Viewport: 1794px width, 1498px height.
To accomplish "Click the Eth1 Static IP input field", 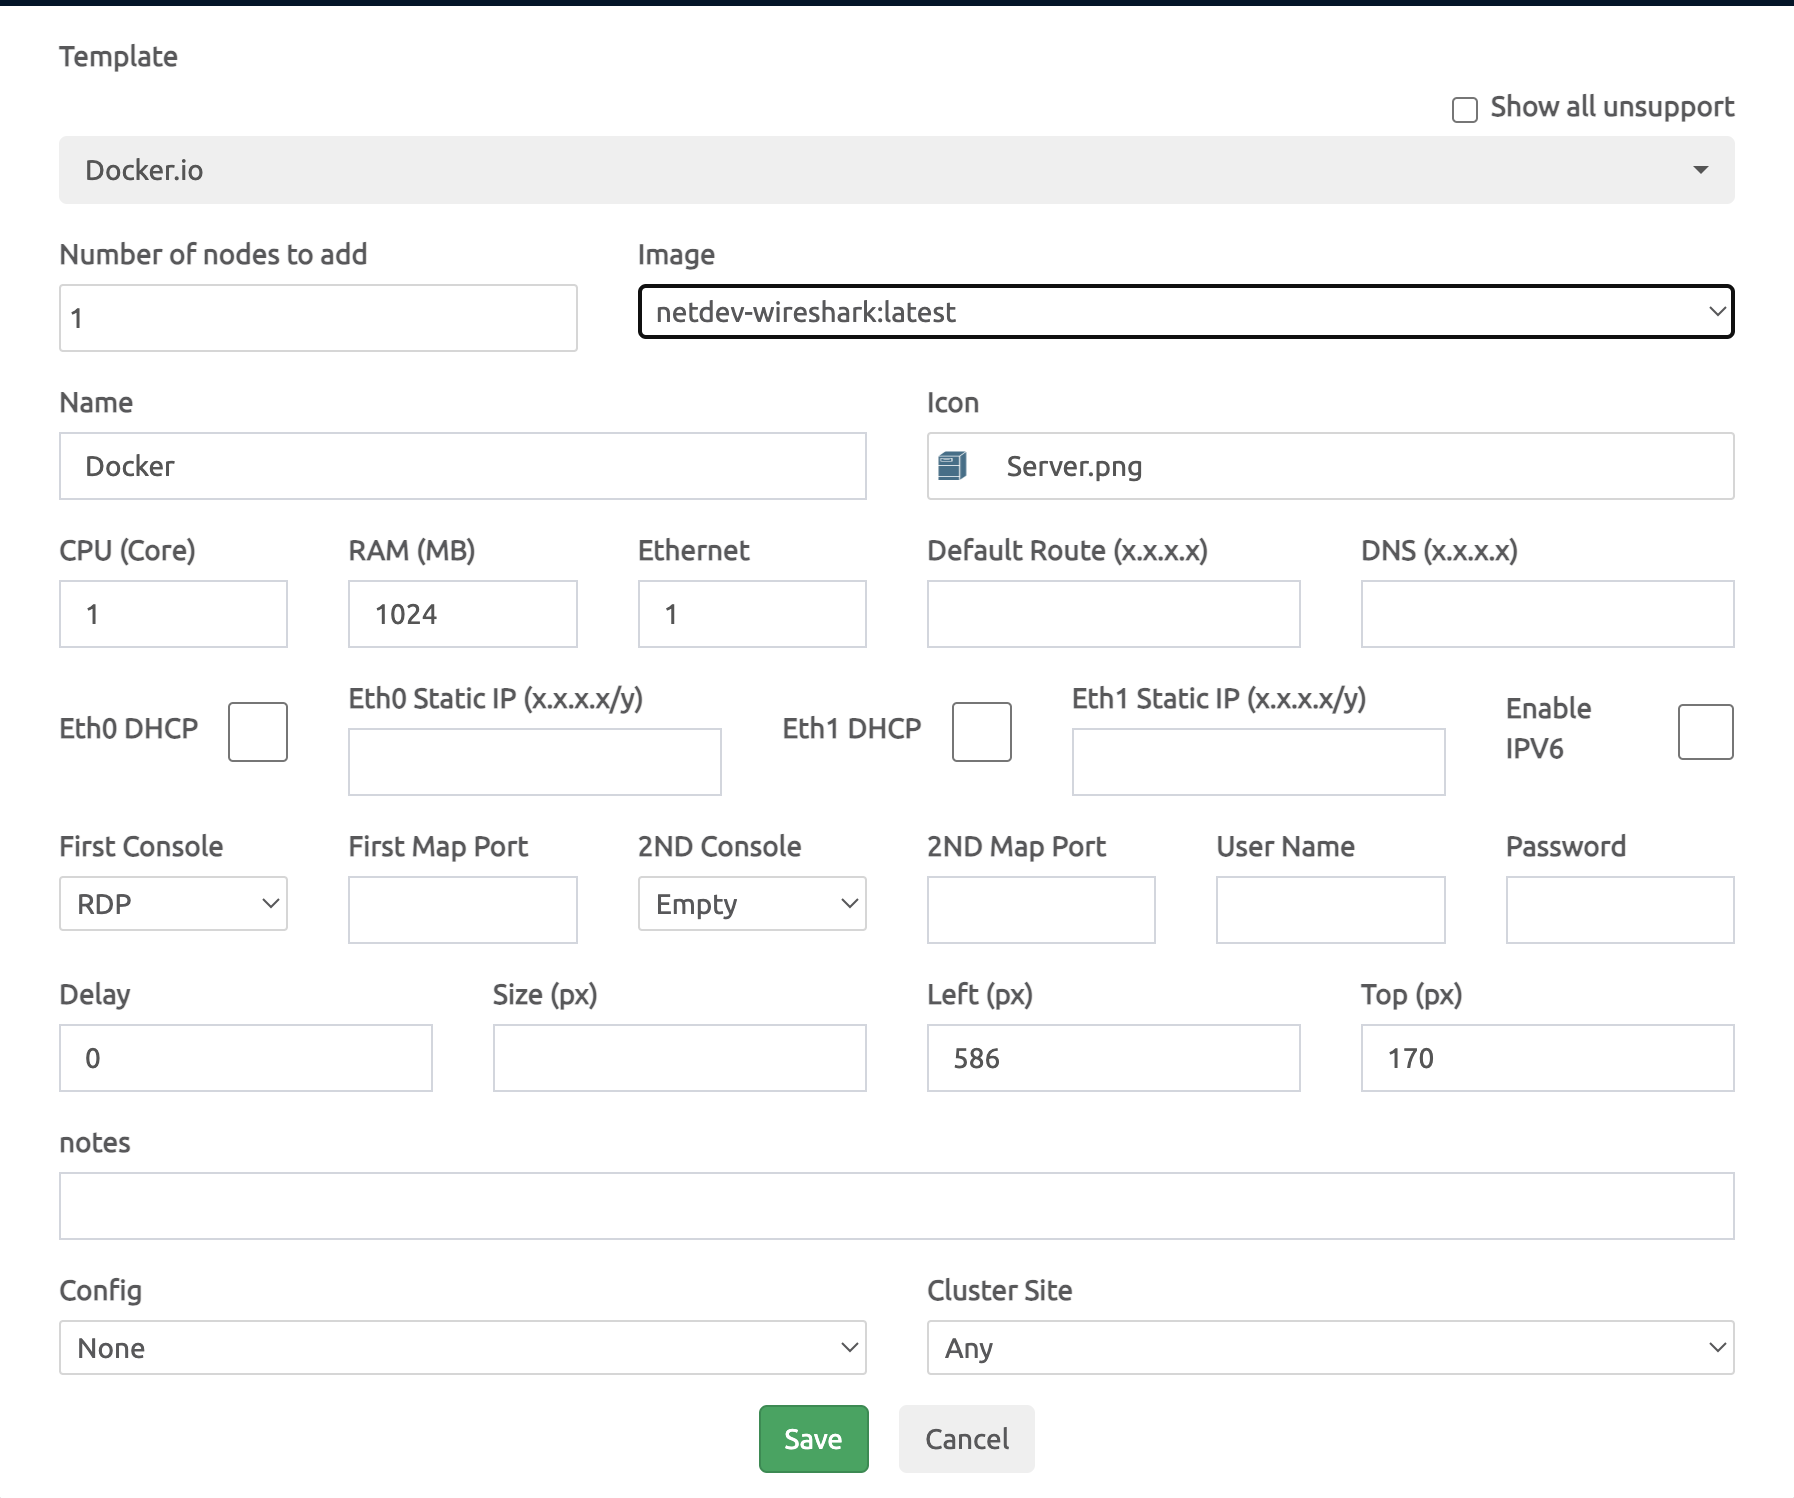I will pos(1259,762).
